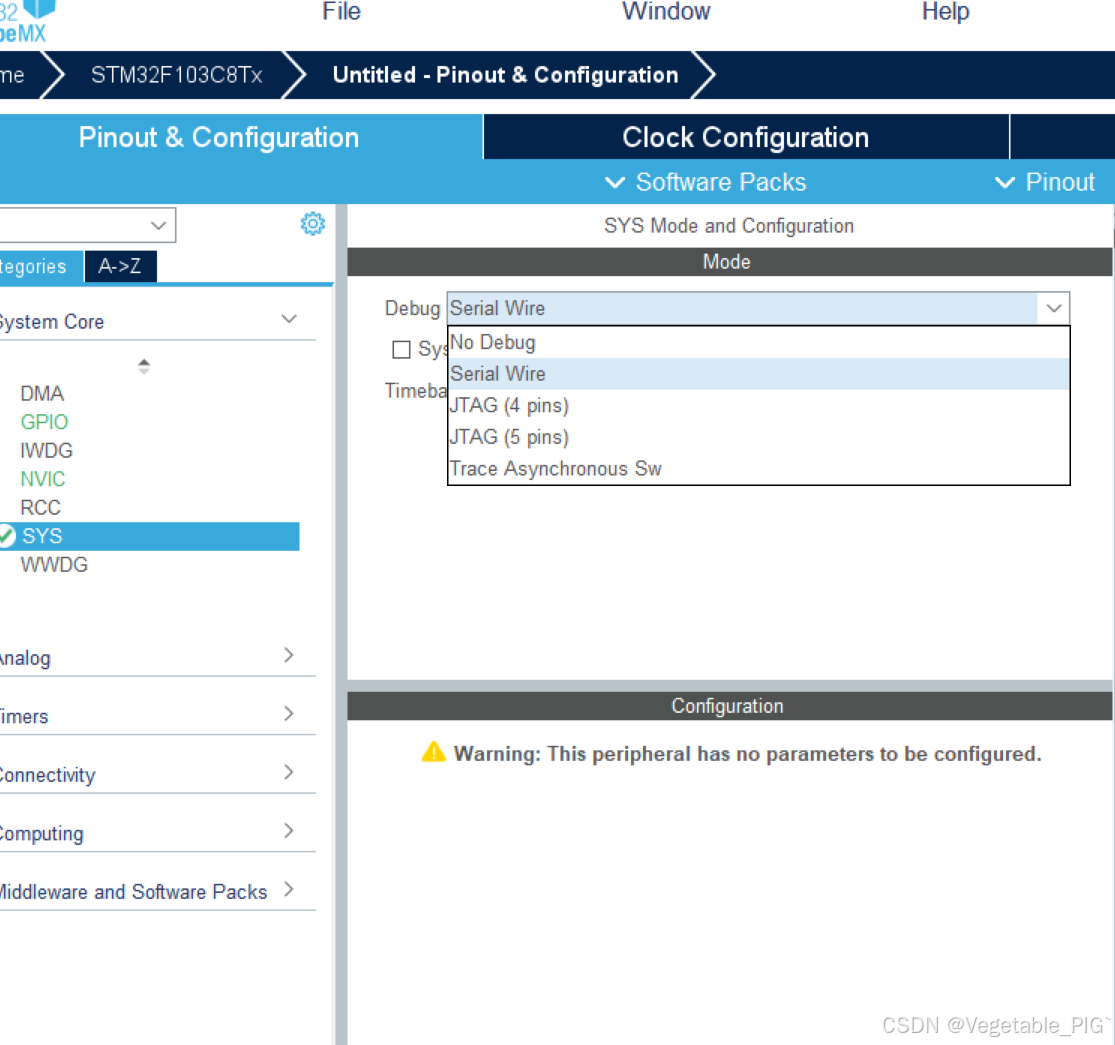Open the settings gear icon in categories panel
The height and width of the screenshot is (1045, 1115).
pos(312,224)
